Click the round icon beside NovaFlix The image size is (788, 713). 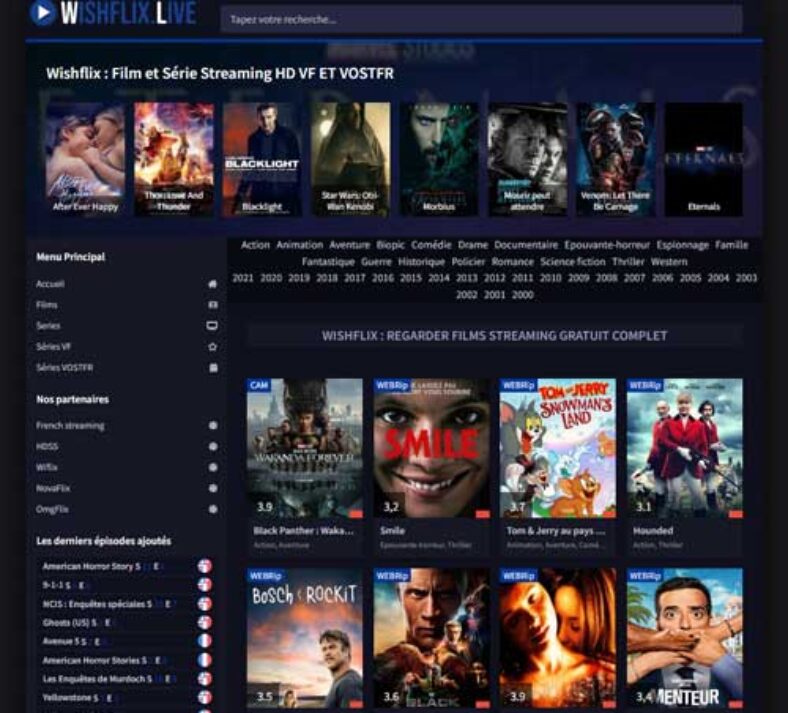point(213,488)
